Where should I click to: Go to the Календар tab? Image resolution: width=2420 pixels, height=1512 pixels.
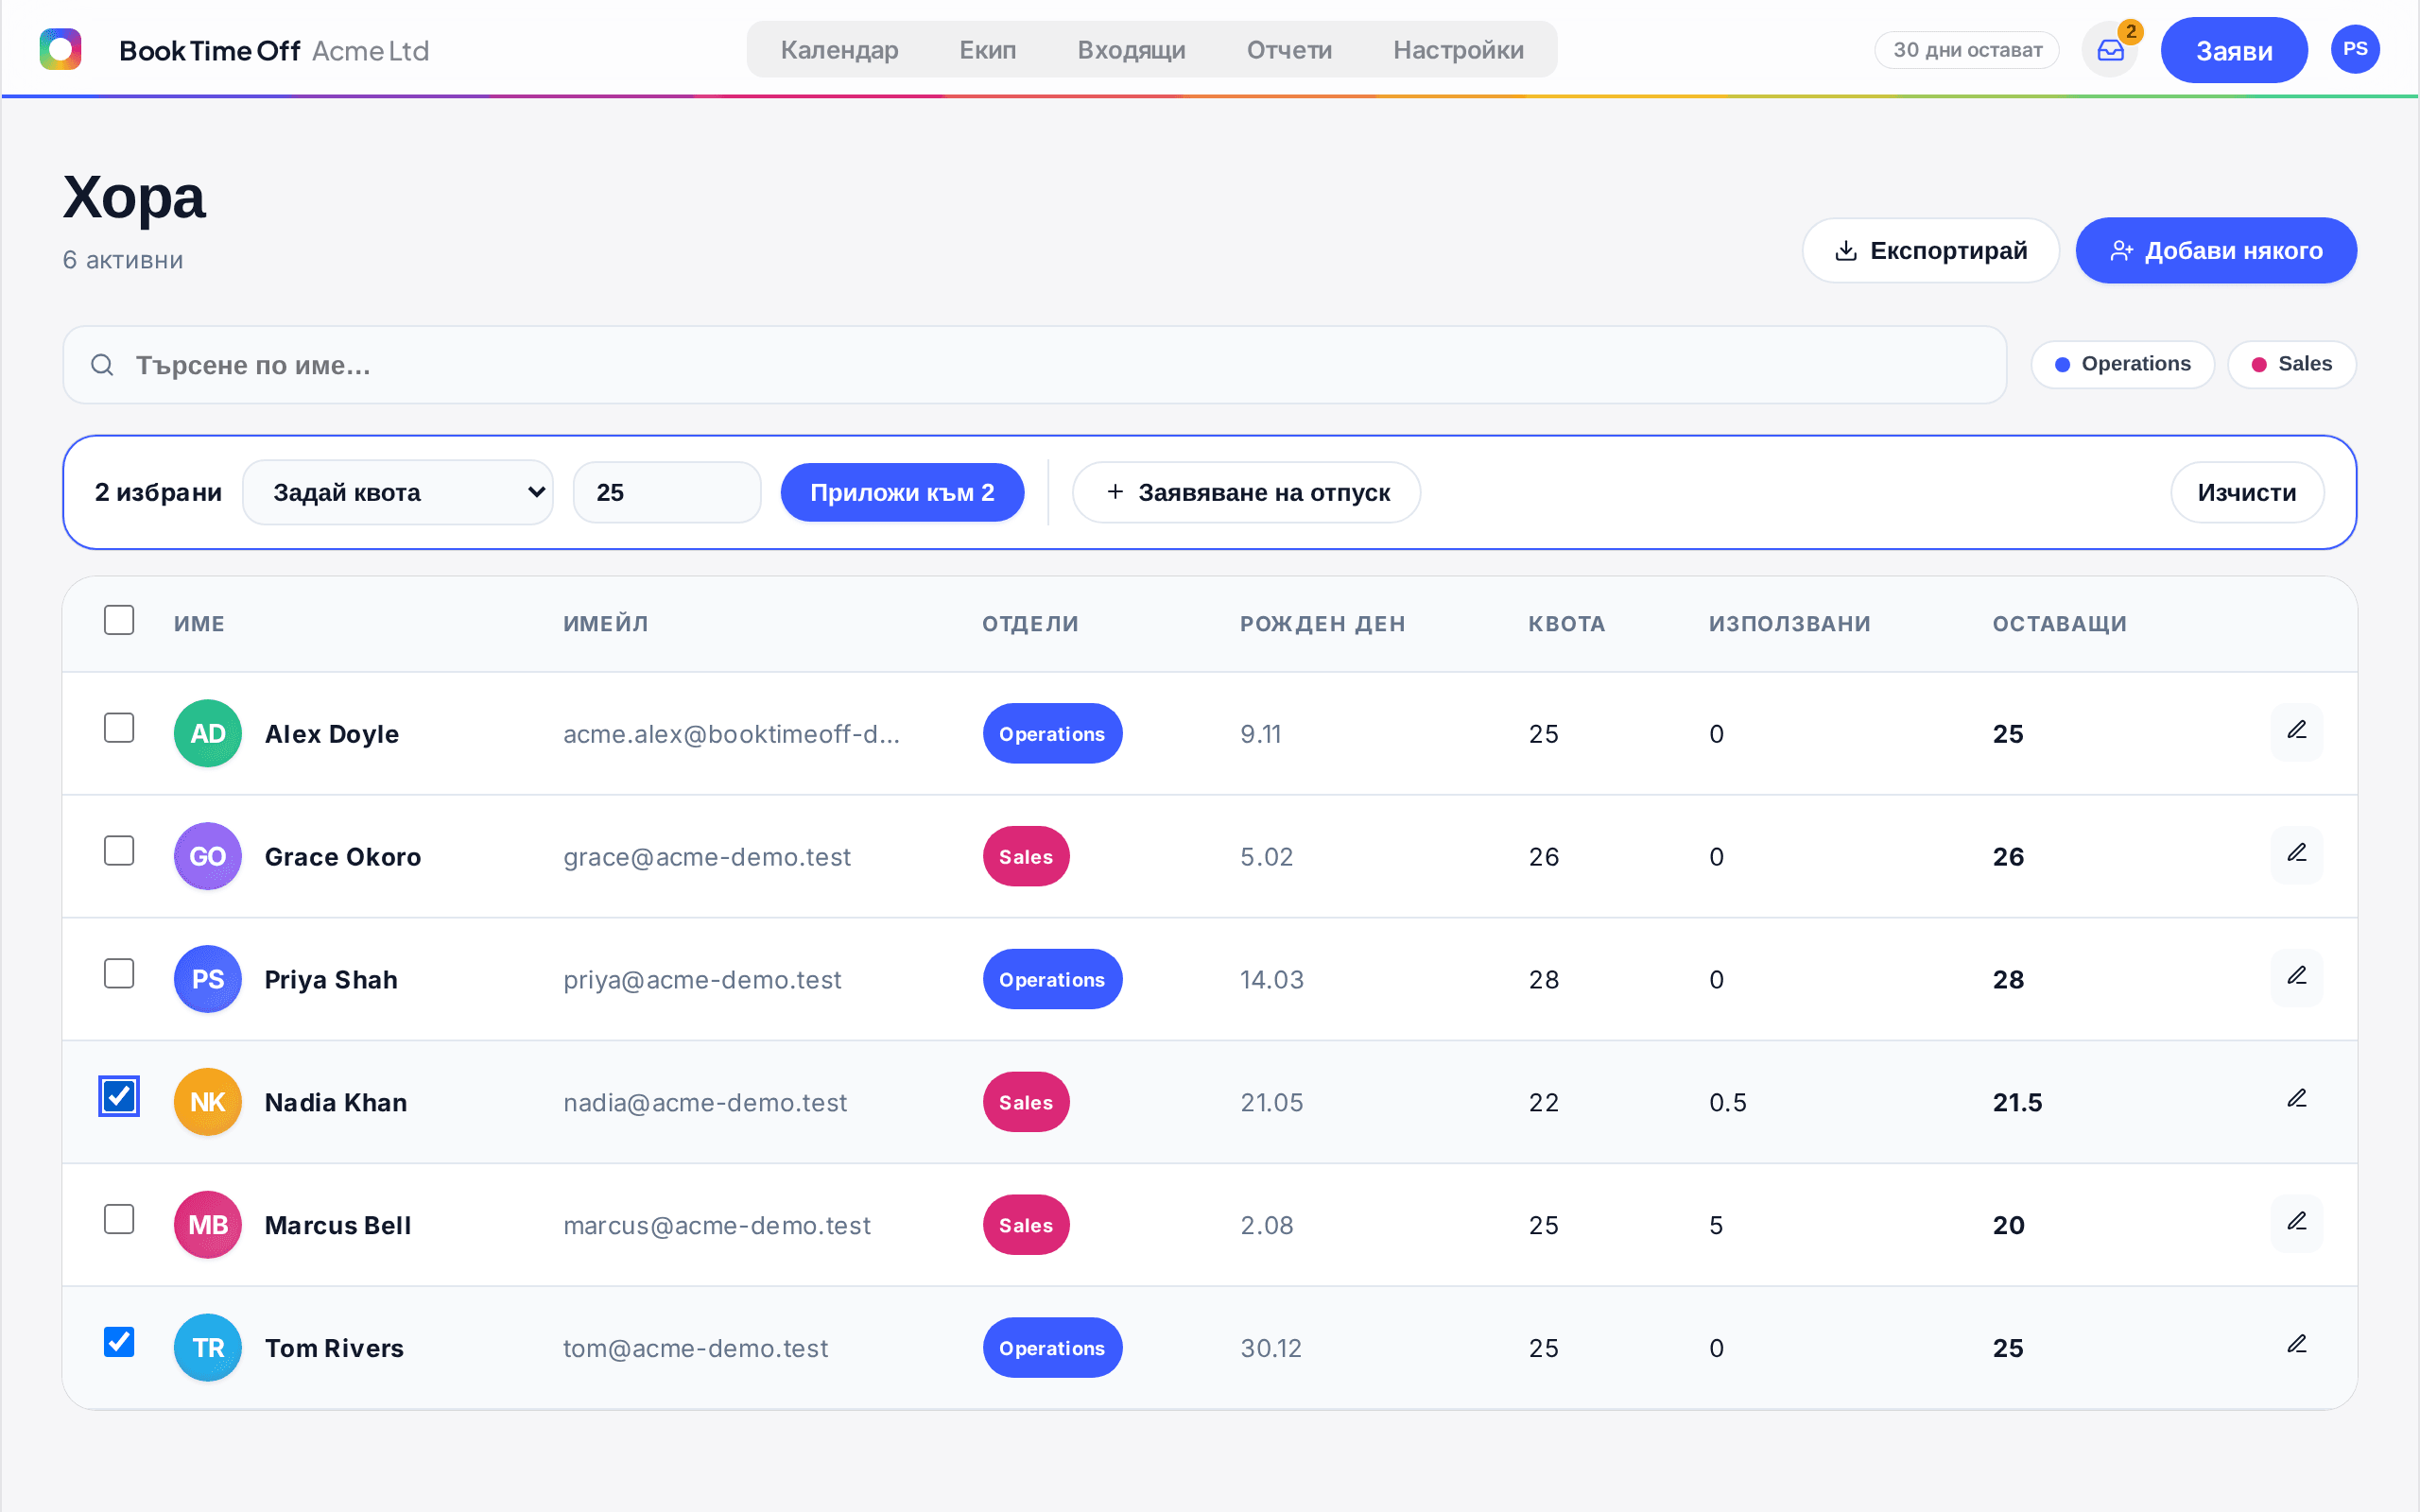(839, 49)
